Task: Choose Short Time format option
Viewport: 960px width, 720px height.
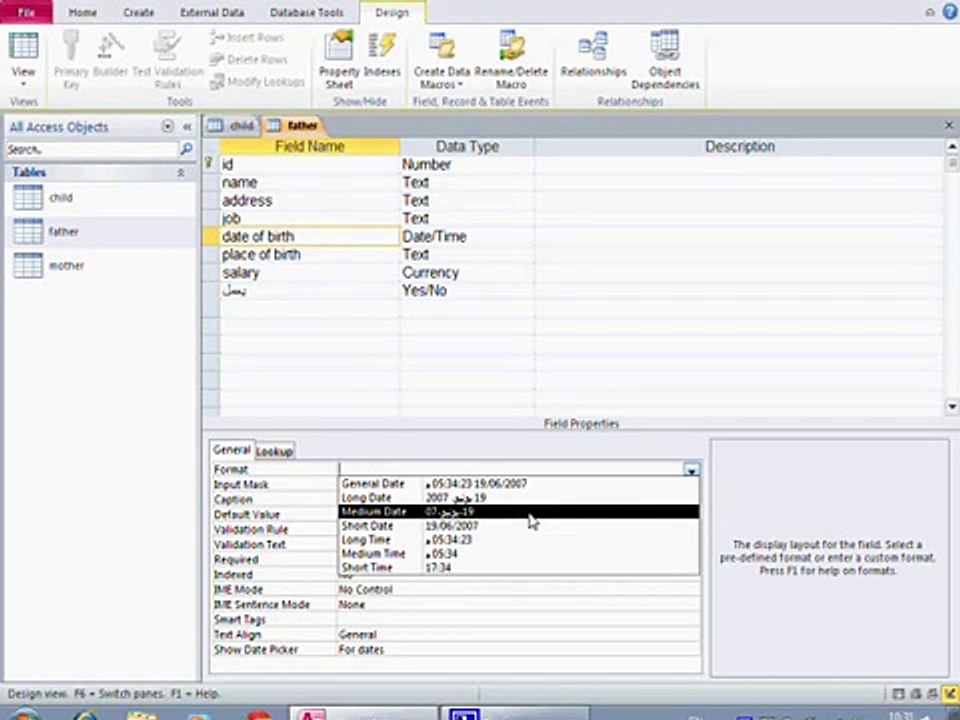Action: tap(519, 568)
